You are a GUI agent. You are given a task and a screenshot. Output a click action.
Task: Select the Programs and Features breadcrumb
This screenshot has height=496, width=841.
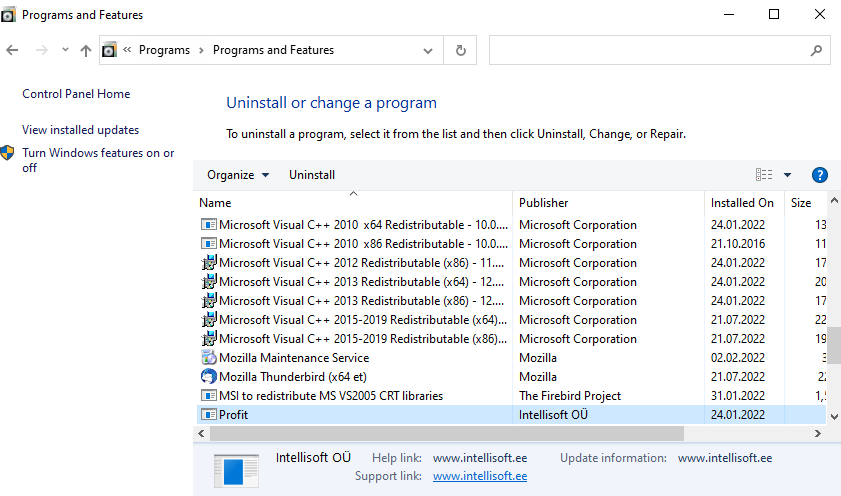pyautogui.click(x=273, y=50)
